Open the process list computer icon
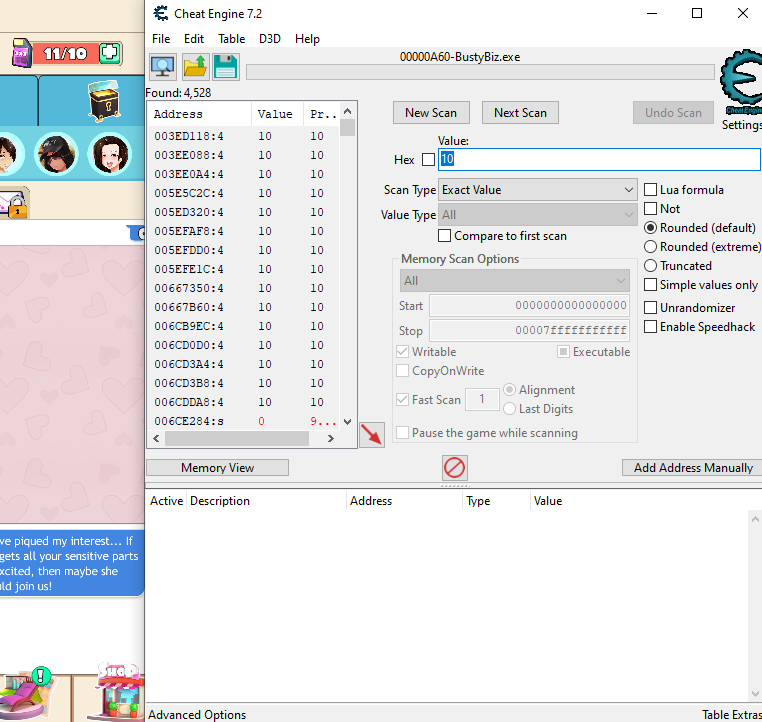 (162, 67)
